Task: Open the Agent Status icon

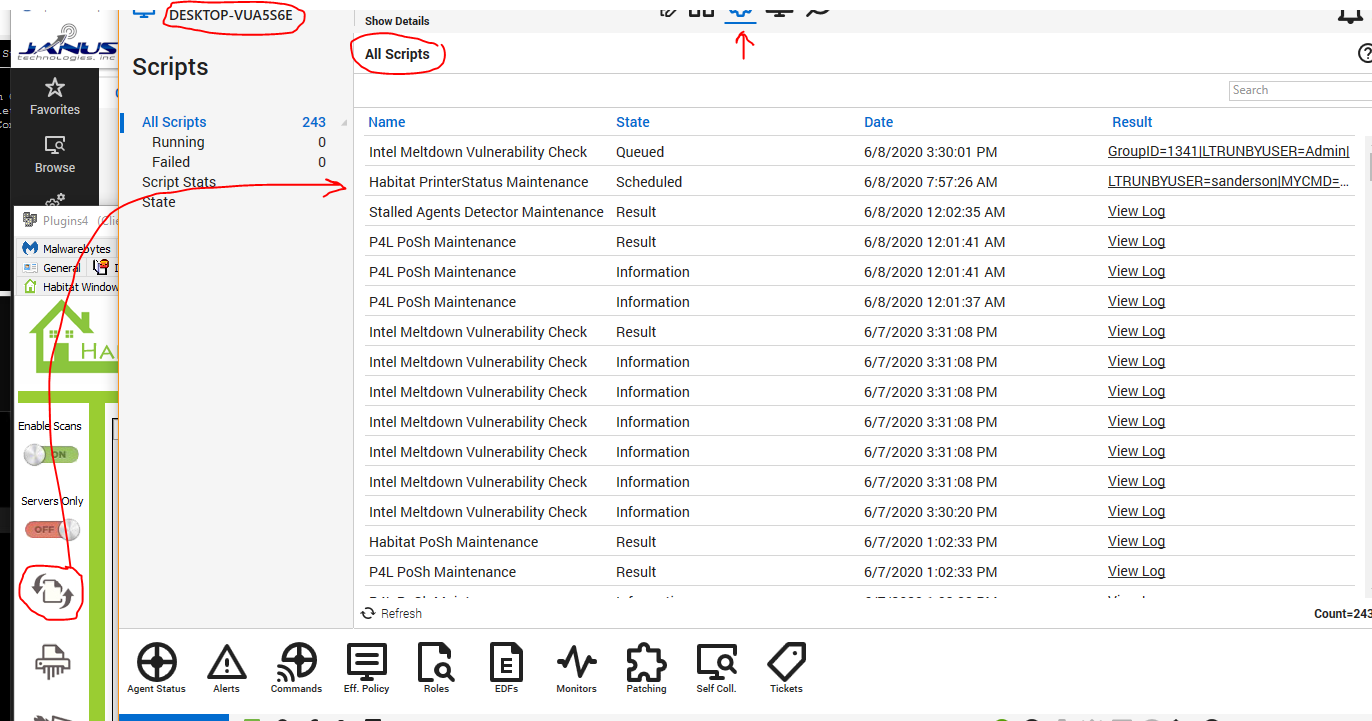Action: pyautogui.click(x=156, y=663)
